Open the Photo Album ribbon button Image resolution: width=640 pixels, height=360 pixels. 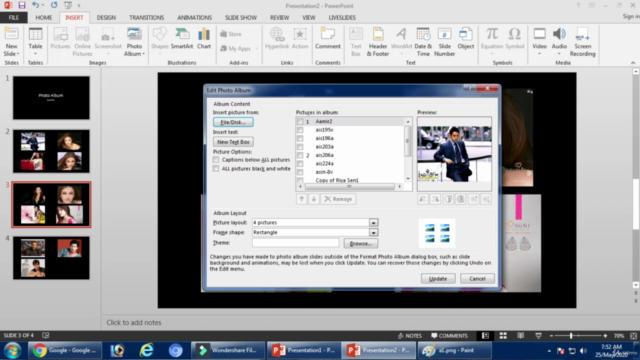click(134, 43)
